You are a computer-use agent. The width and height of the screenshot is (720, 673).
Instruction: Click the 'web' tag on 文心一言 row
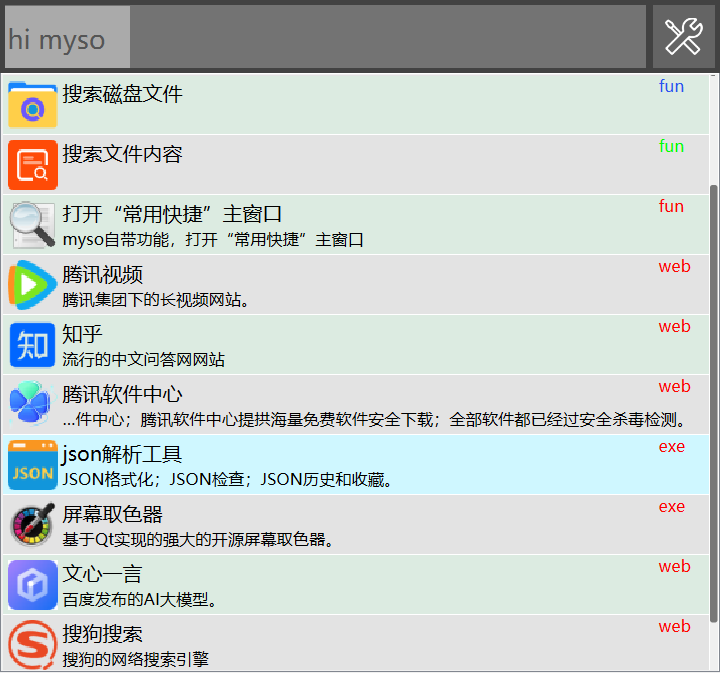[675, 567]
